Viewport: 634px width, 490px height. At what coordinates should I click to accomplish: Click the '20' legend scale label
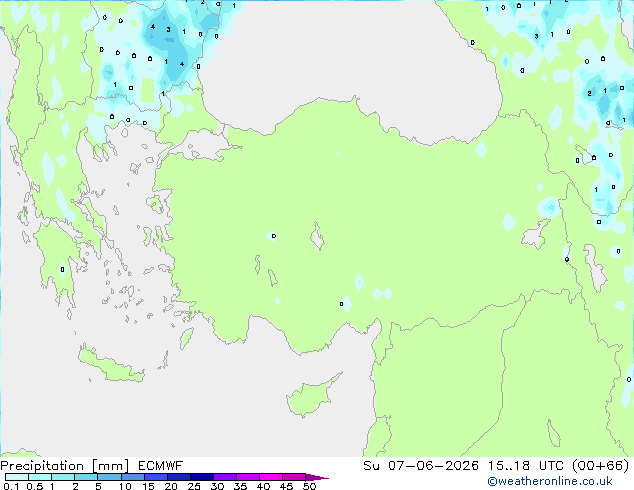[171, 486]
